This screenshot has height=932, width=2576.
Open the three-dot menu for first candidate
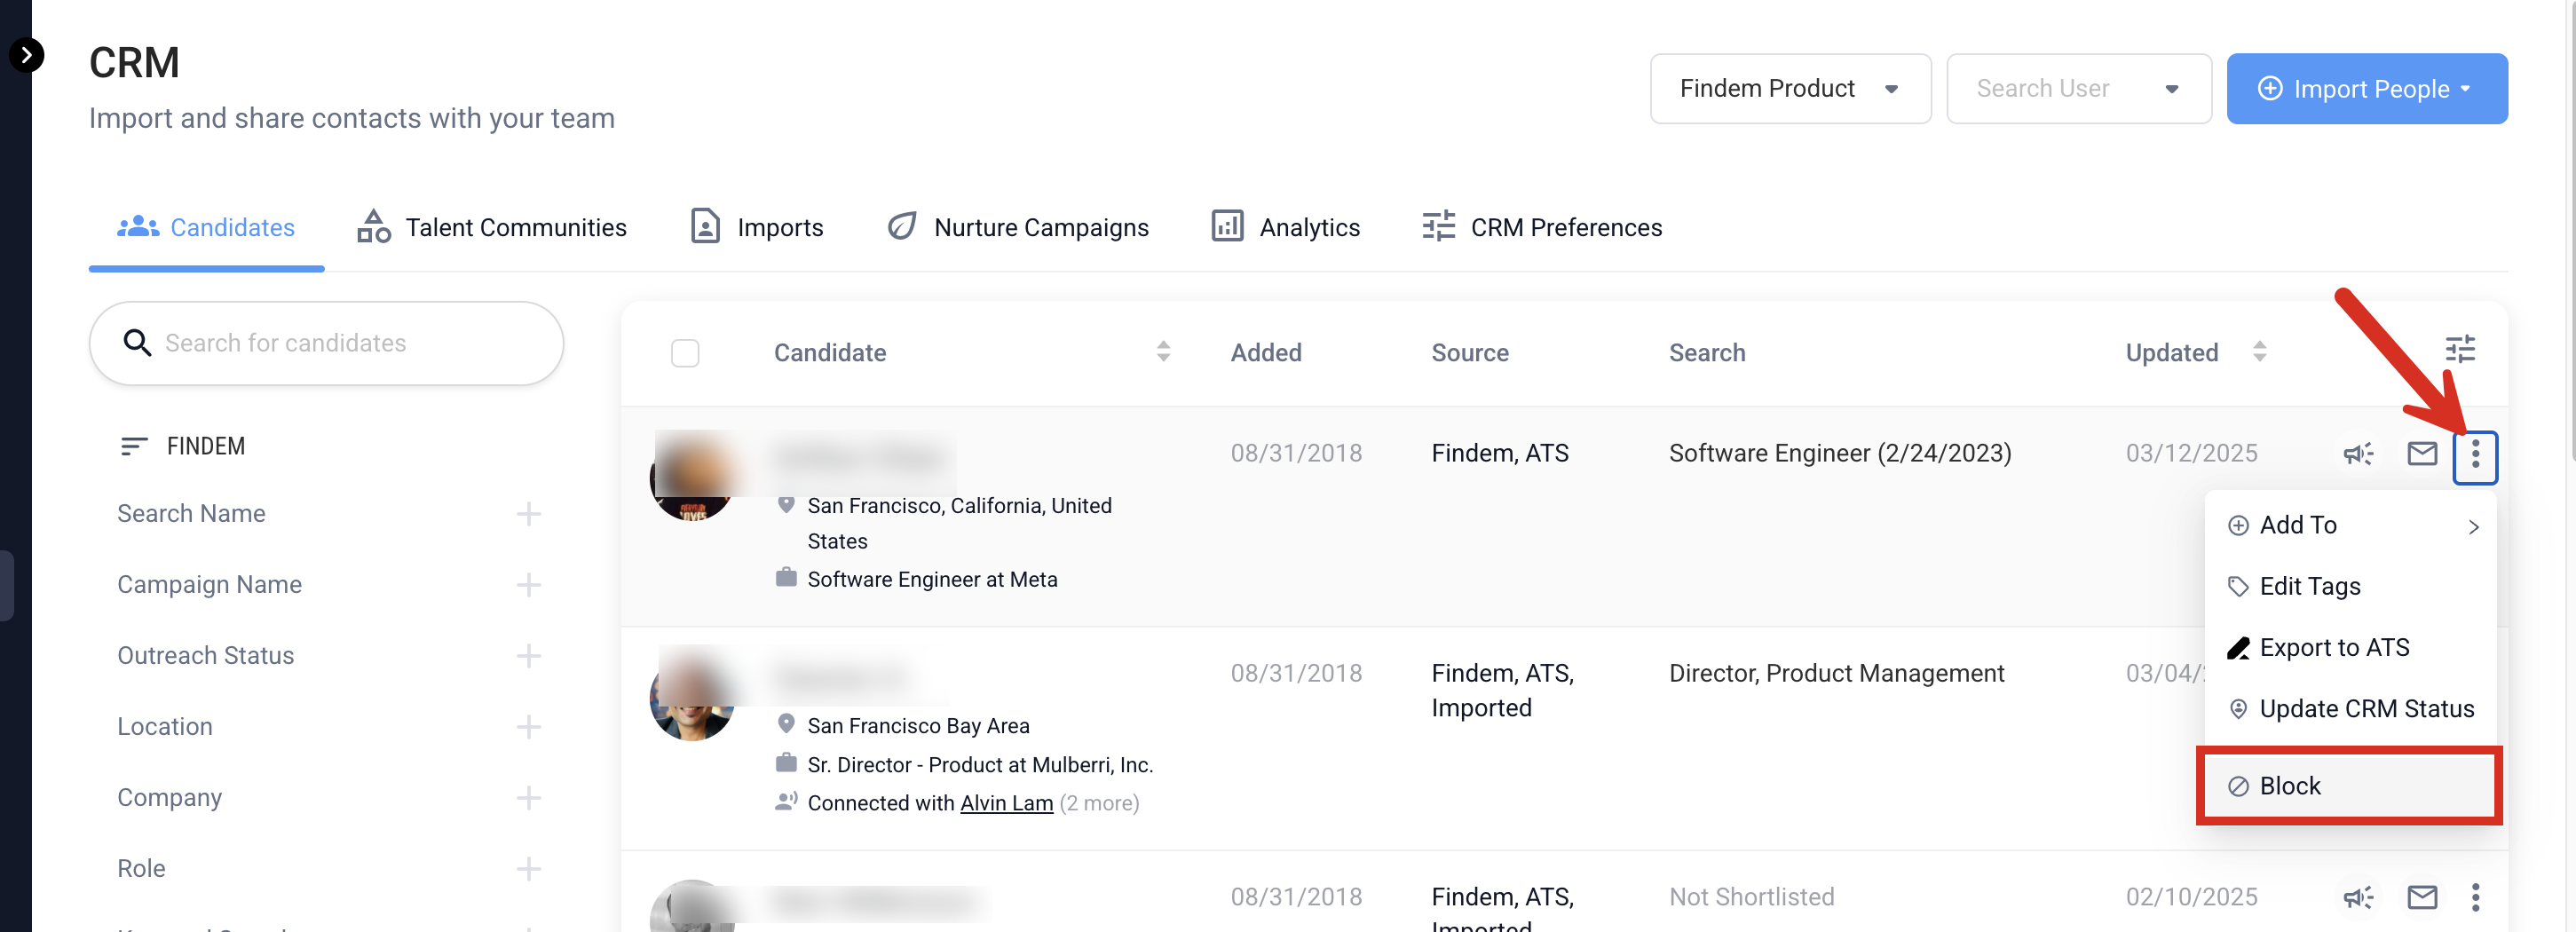click(2474, 456)
